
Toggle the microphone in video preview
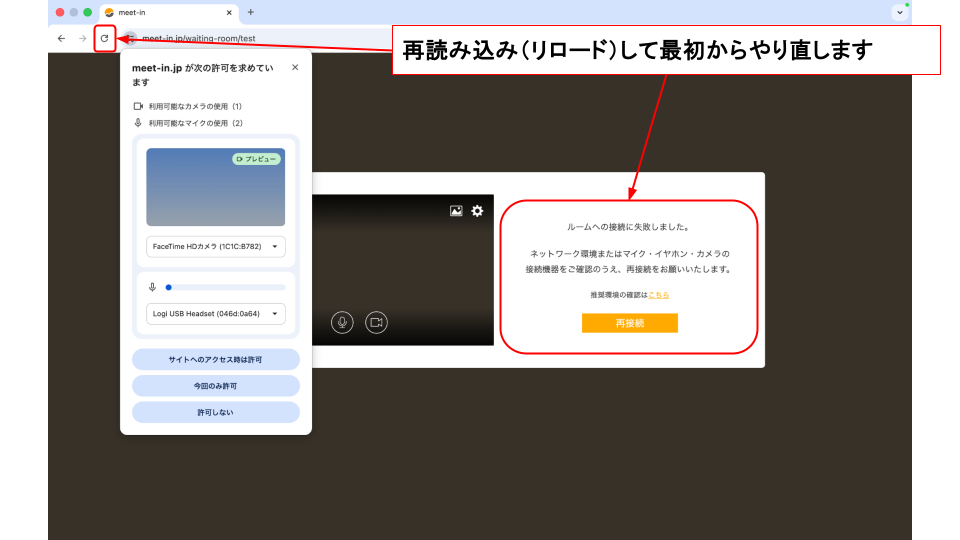click(342, 322)
